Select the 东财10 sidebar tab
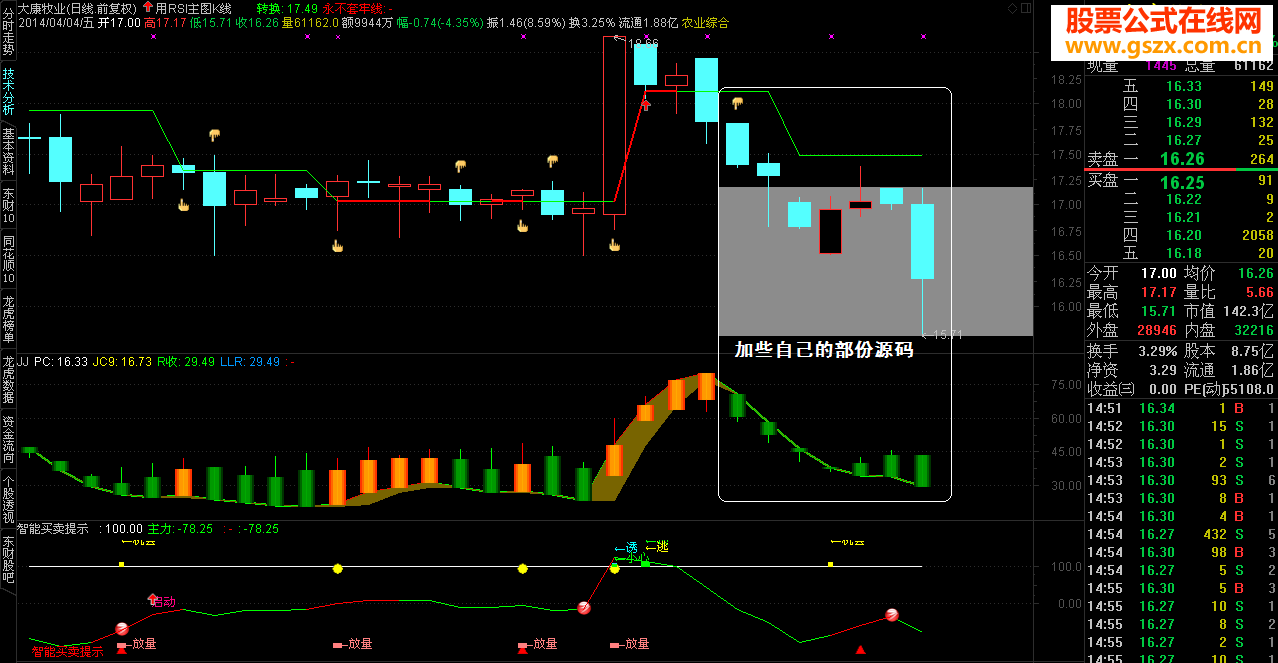The image size is (1278, 663). (8, 205)
